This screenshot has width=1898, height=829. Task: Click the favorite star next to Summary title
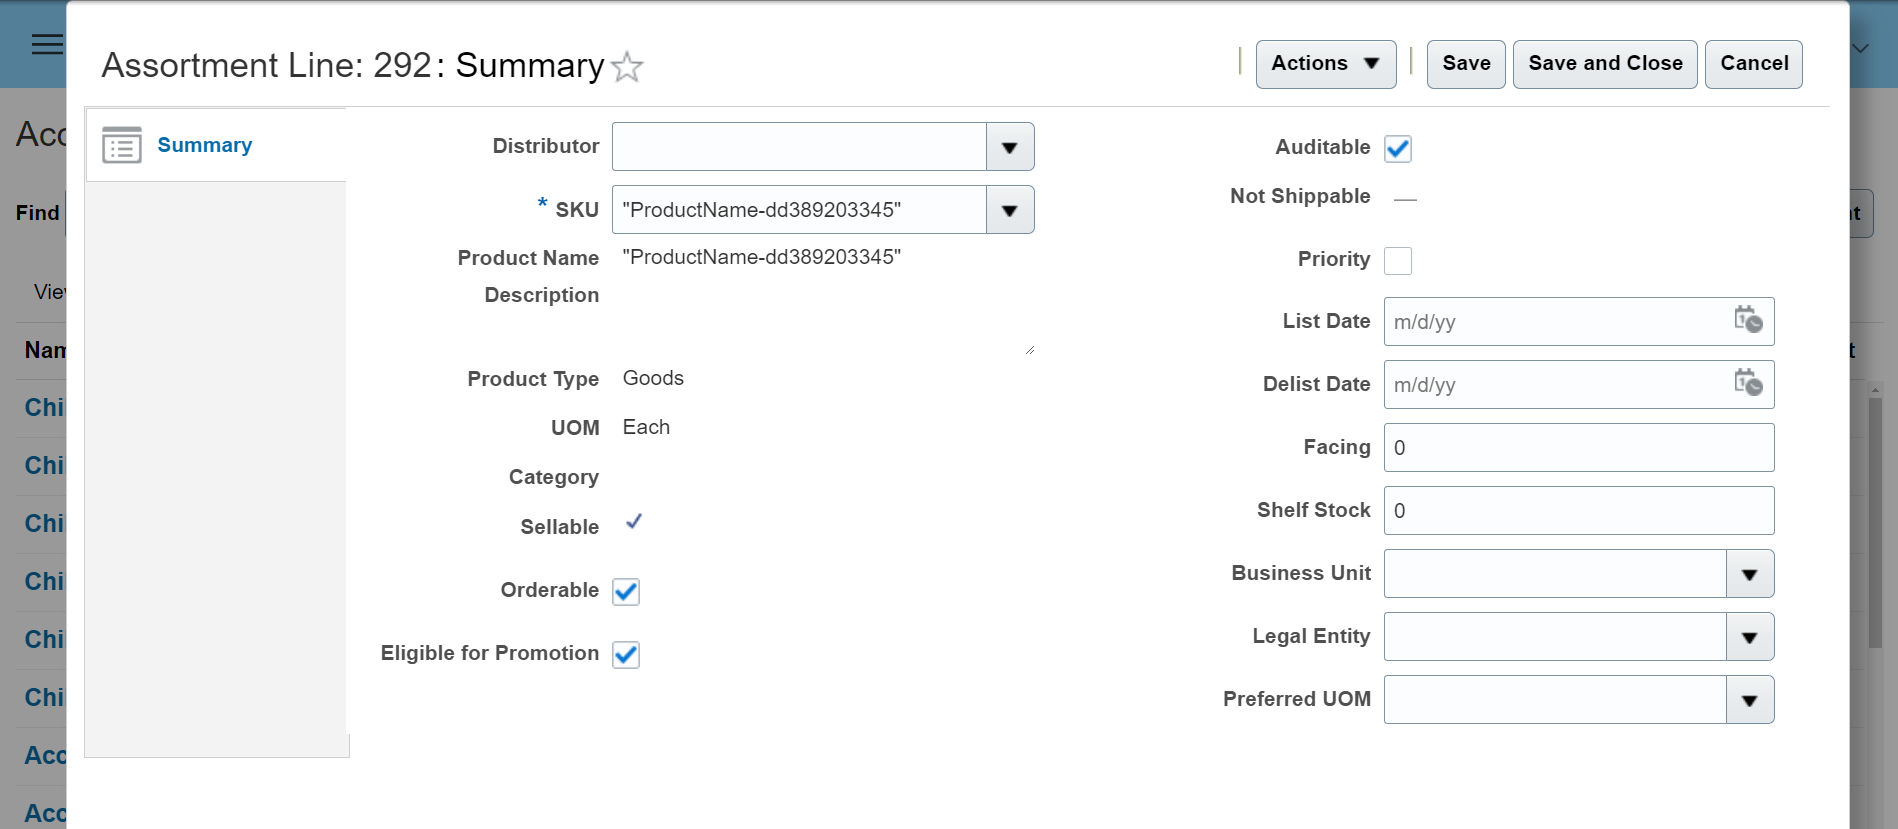pyautogui.click(x=627, y=67)
